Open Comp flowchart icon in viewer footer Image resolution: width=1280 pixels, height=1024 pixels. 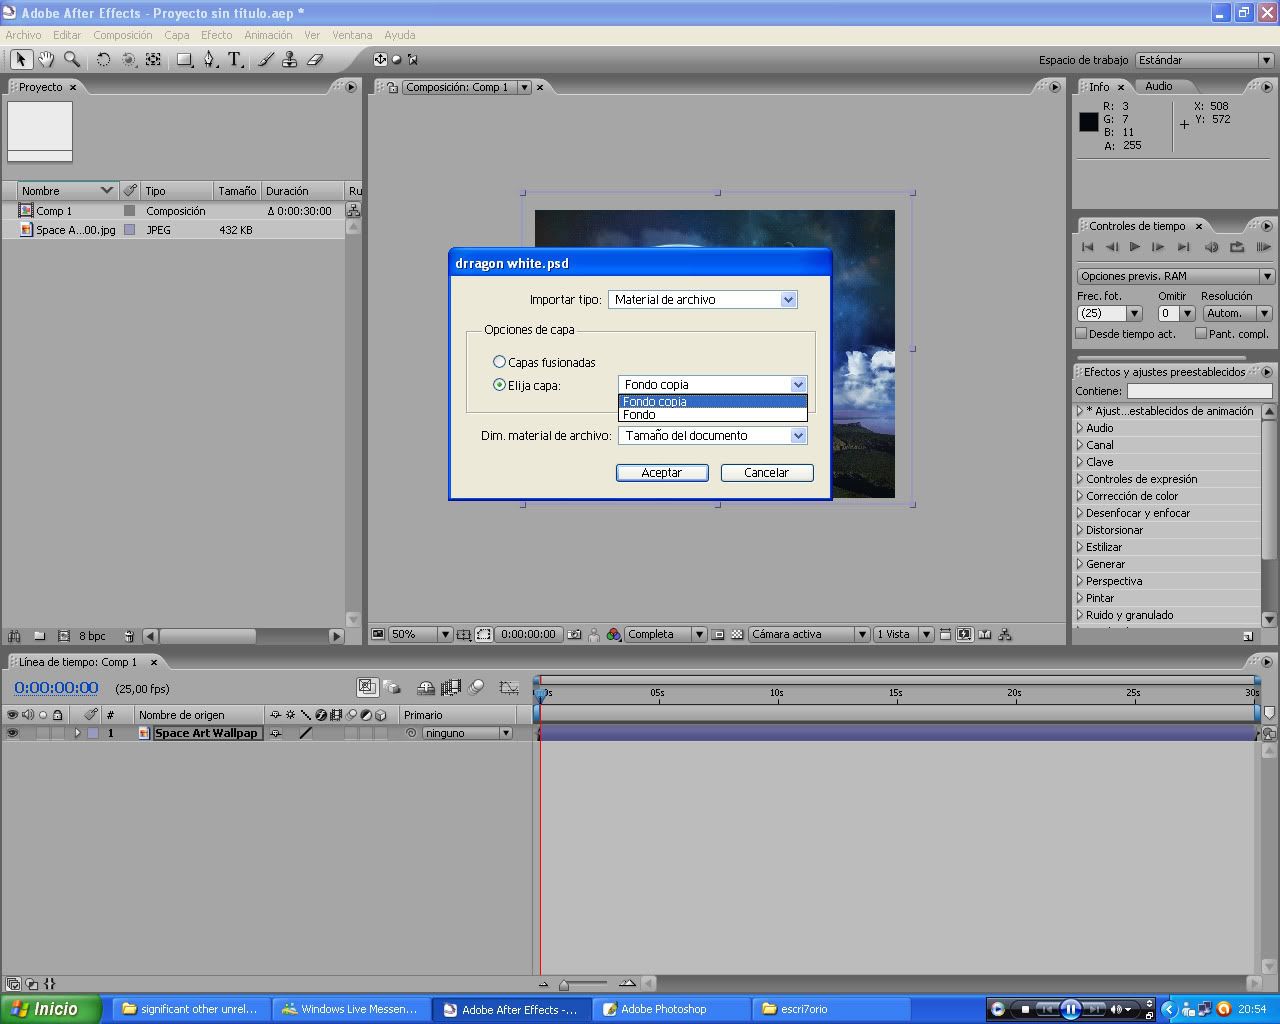coord(1005,635)
